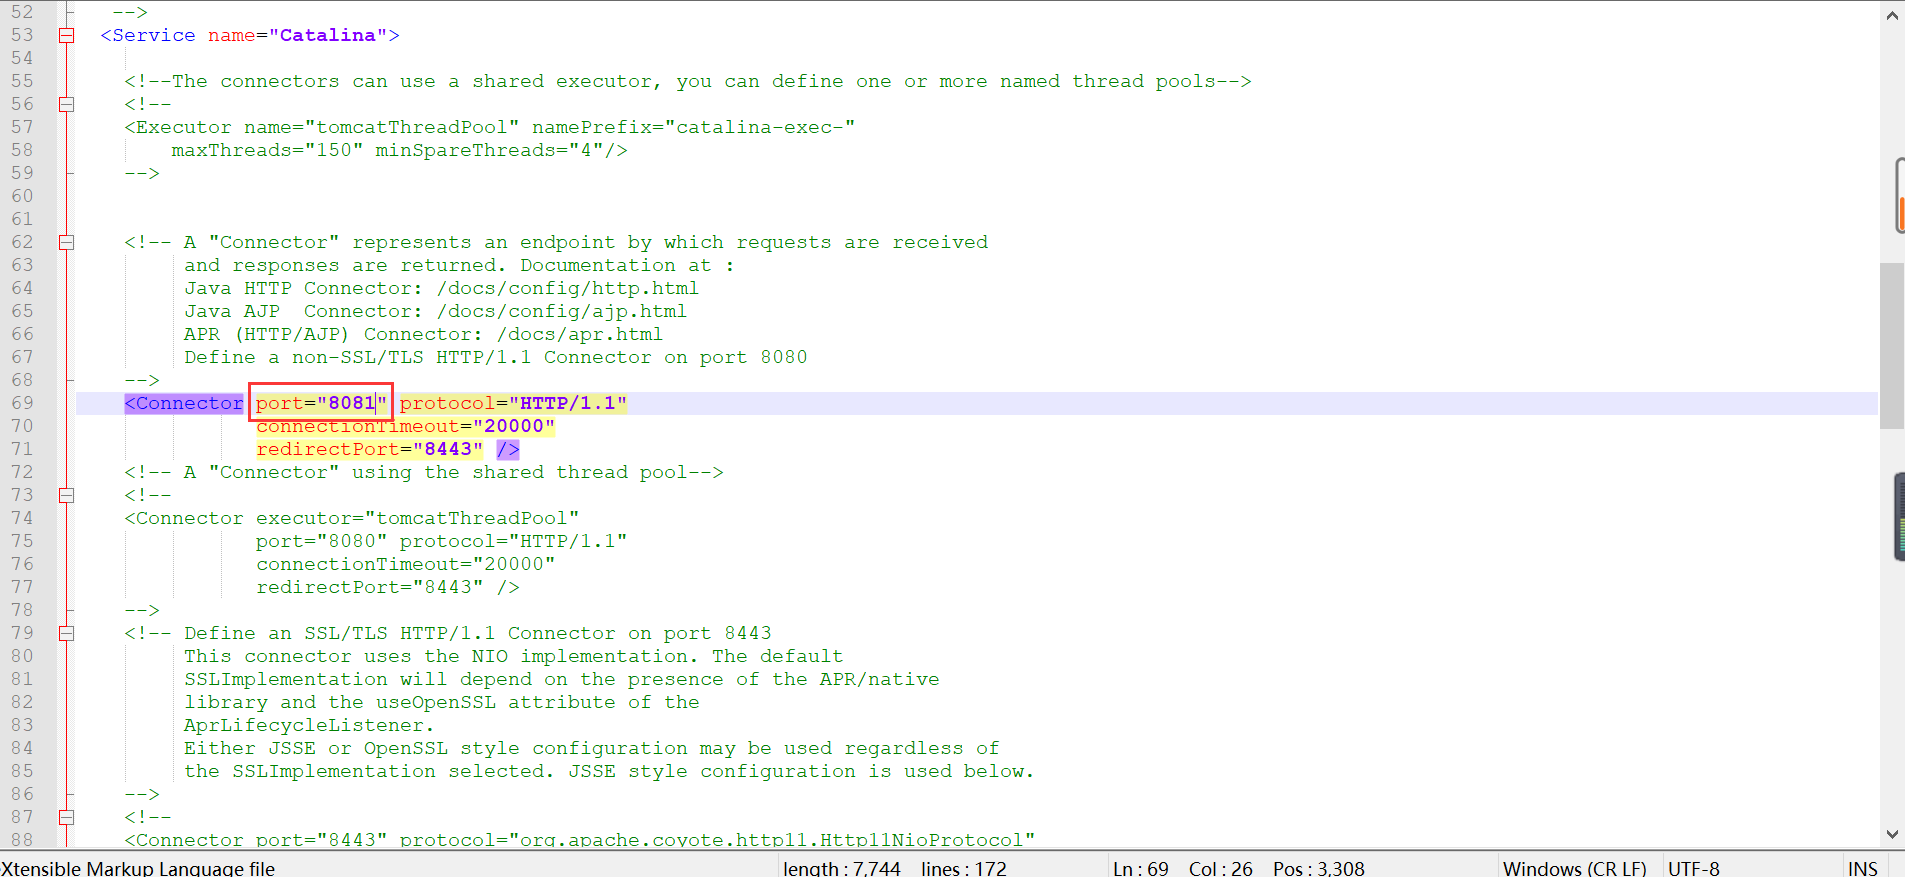The height and width of the screenshot is (877, 1905).
Task: Collapse the comment fold on line 73
Action: 66,495
